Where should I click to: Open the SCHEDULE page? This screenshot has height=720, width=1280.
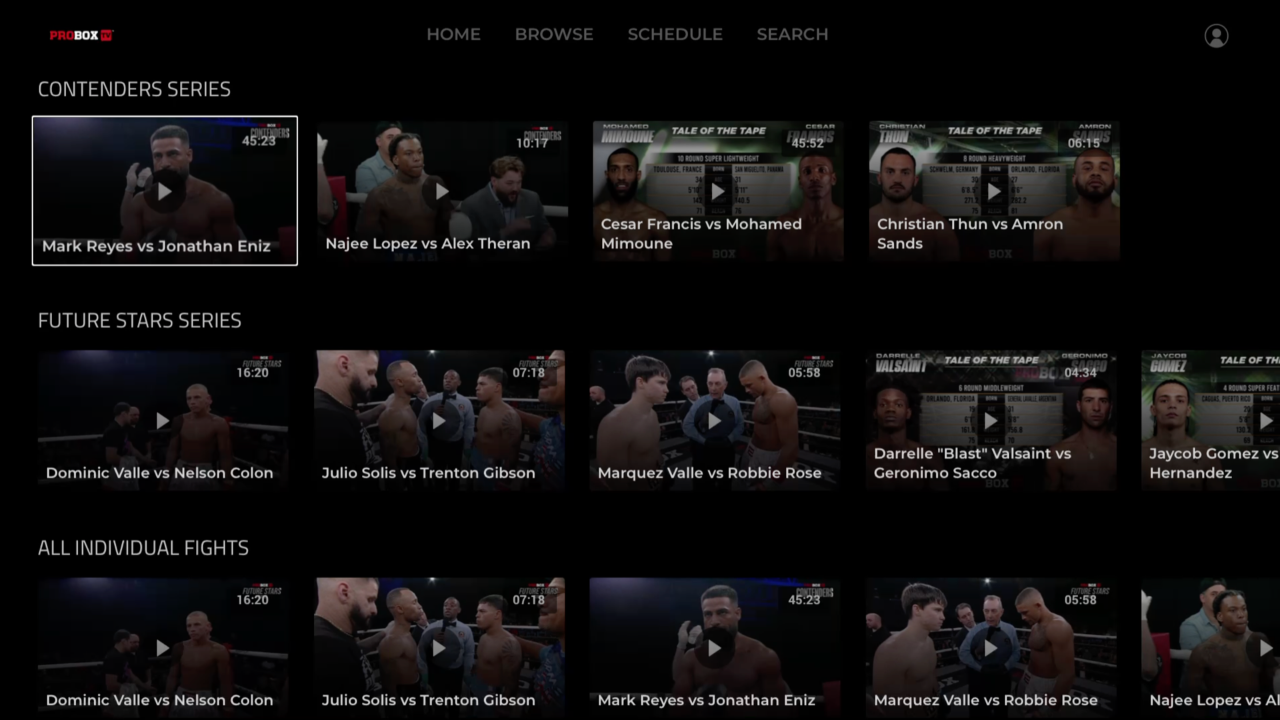coord(675,34)
